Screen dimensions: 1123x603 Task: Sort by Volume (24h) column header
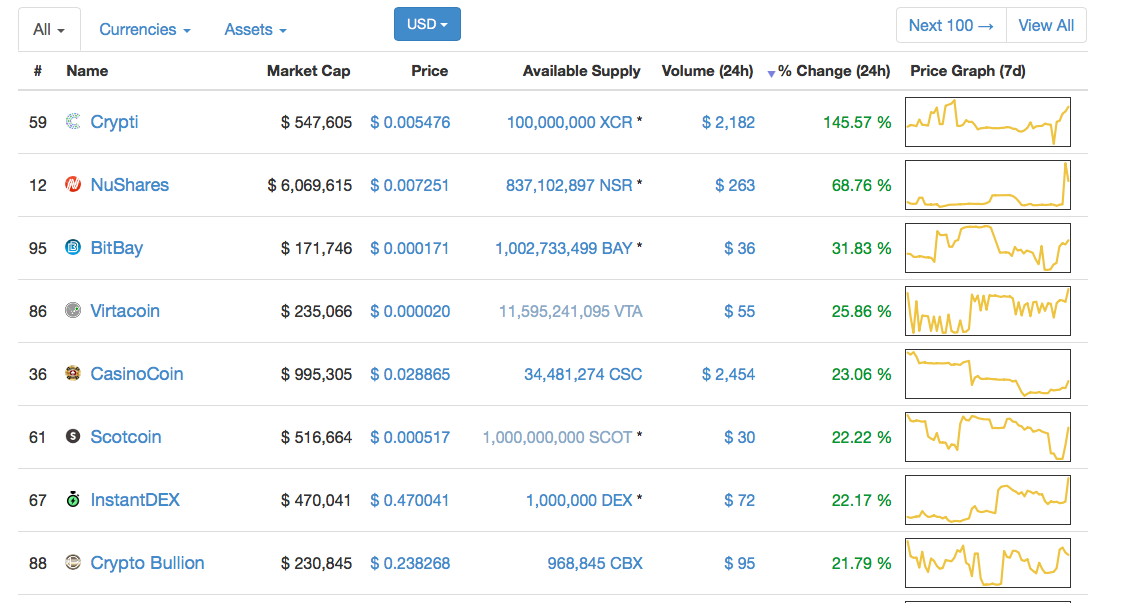tap(708, 71)
